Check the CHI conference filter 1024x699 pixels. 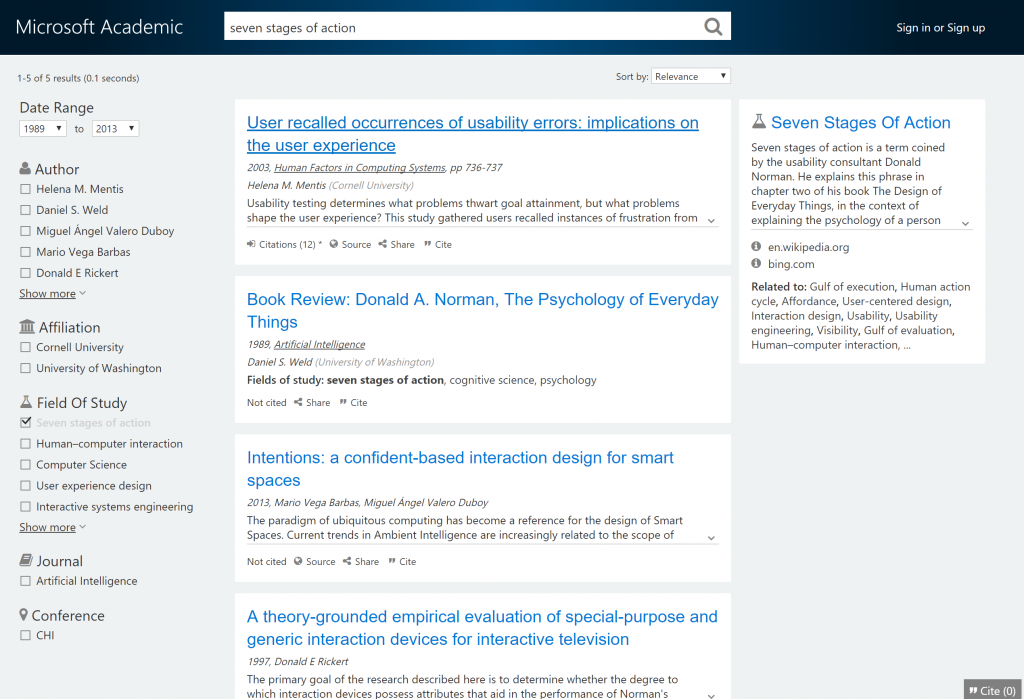[25, 635]
